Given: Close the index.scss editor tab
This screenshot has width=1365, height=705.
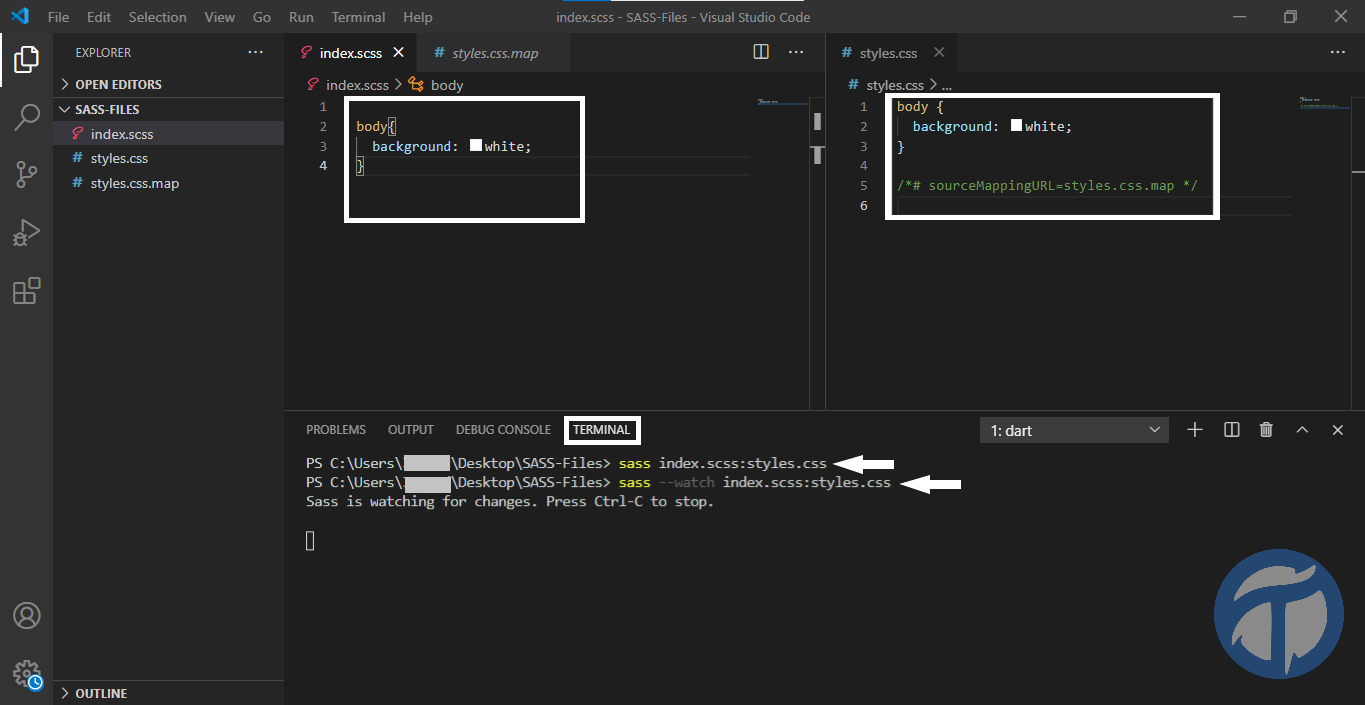Looking at the screenshot, I should tap(399, 53).
